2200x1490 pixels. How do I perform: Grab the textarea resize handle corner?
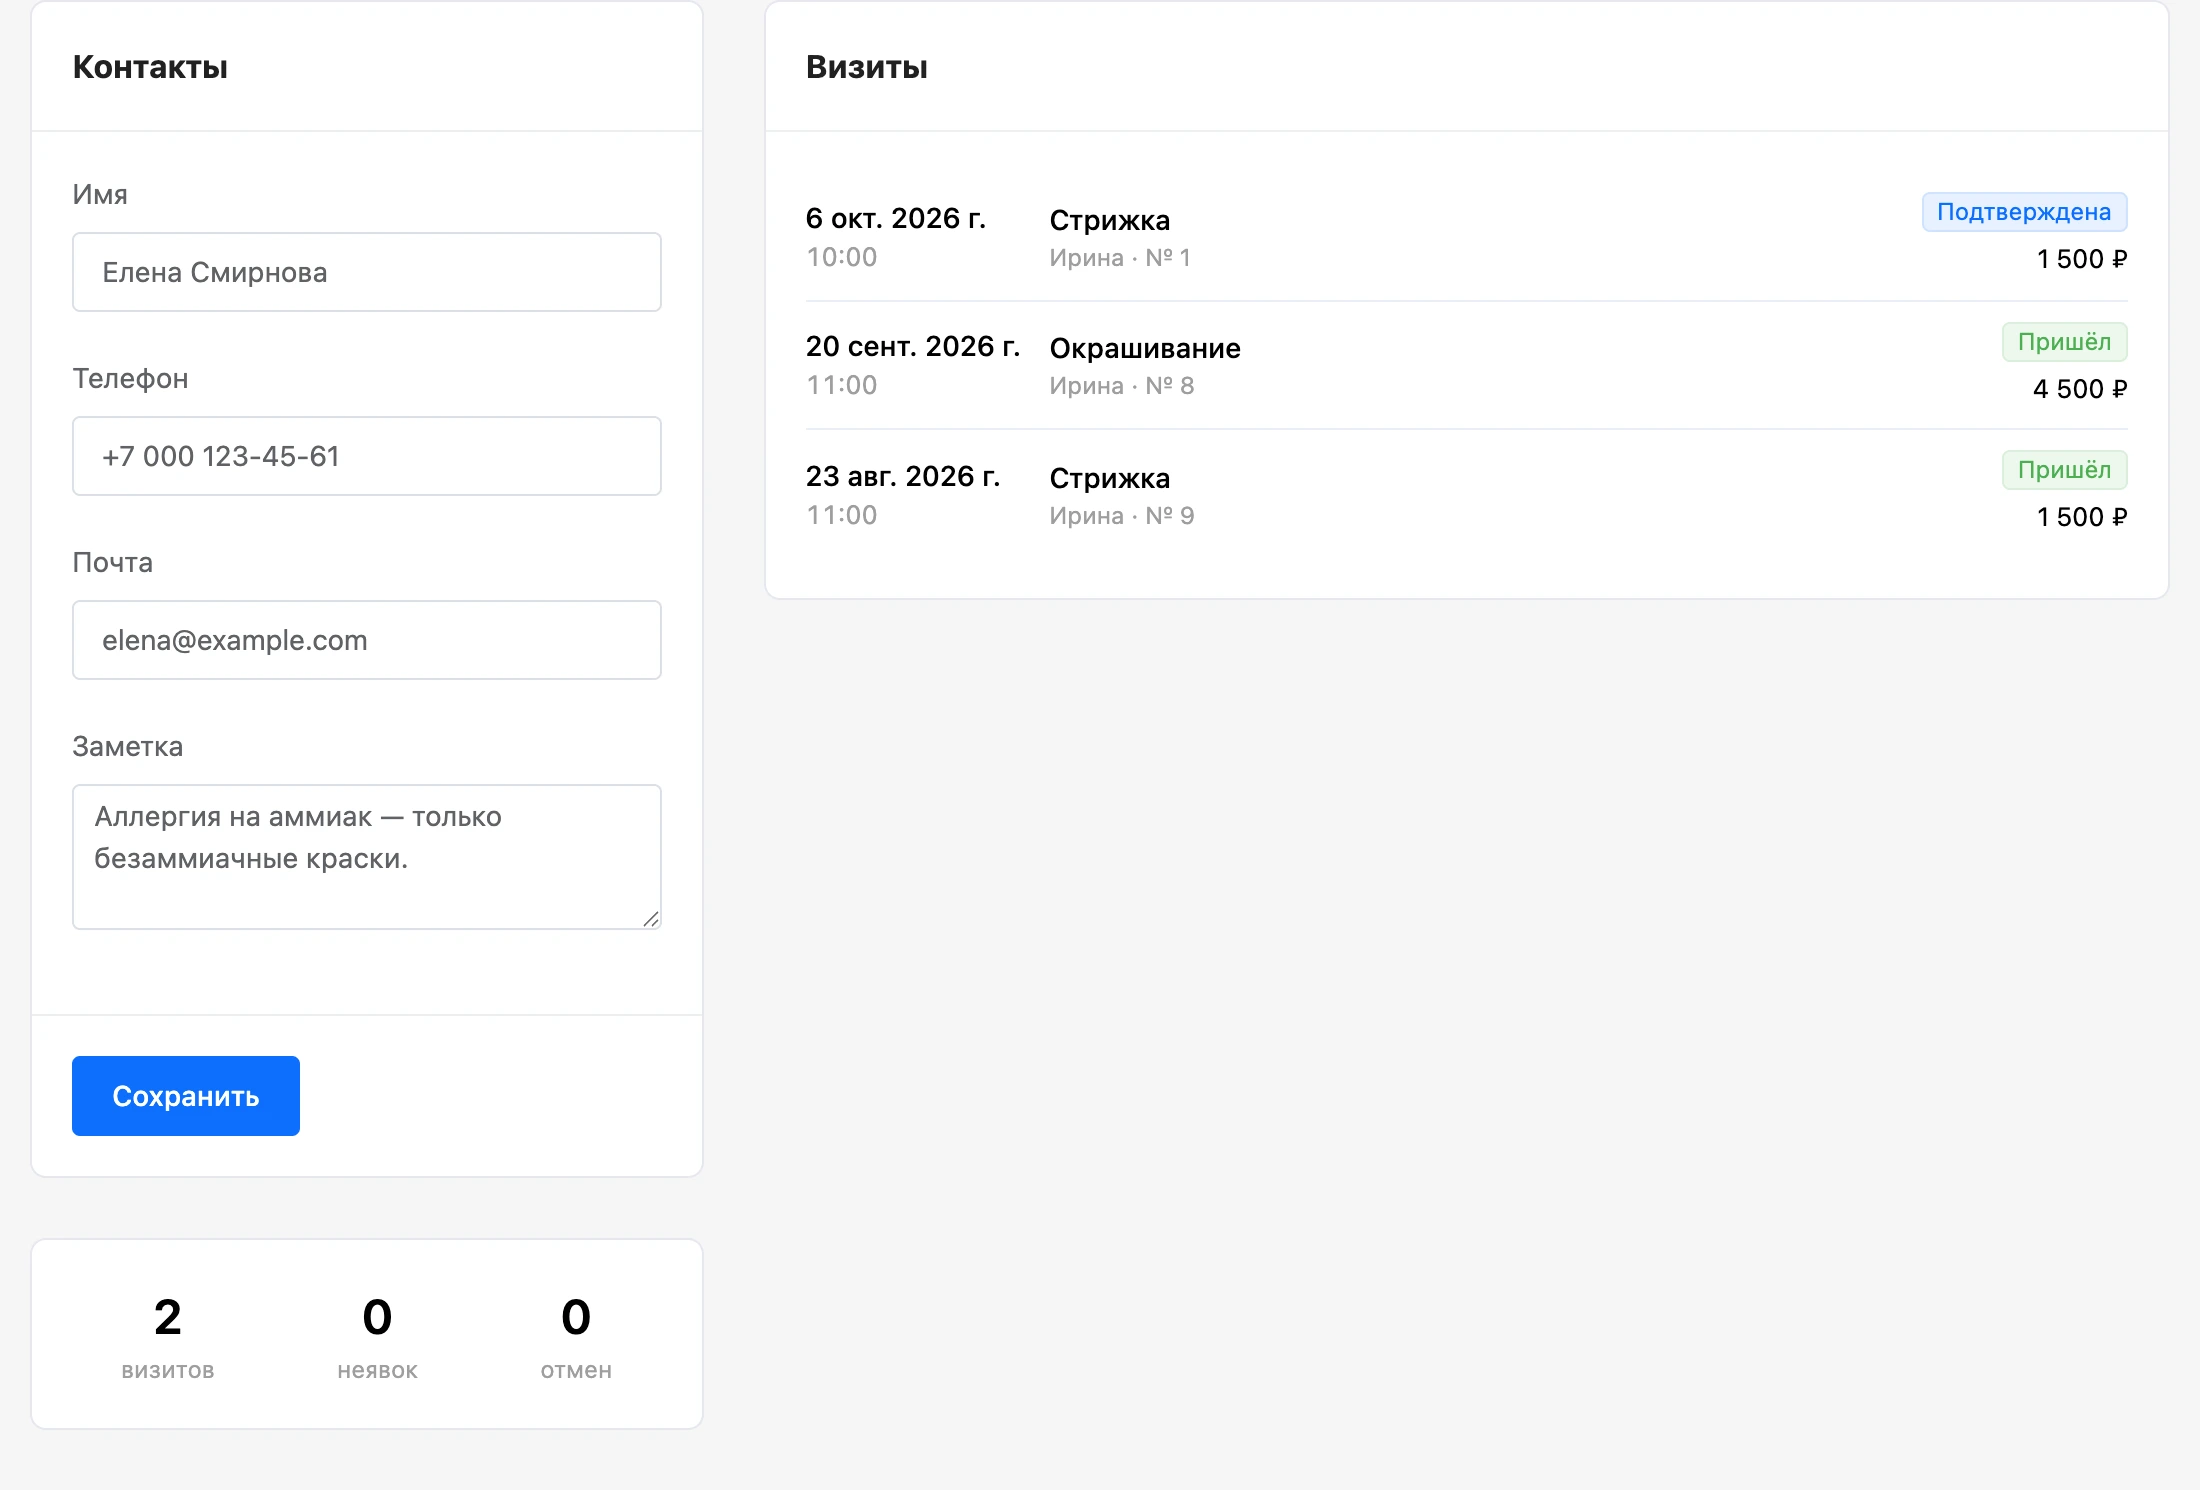click(x=651, y=919)
